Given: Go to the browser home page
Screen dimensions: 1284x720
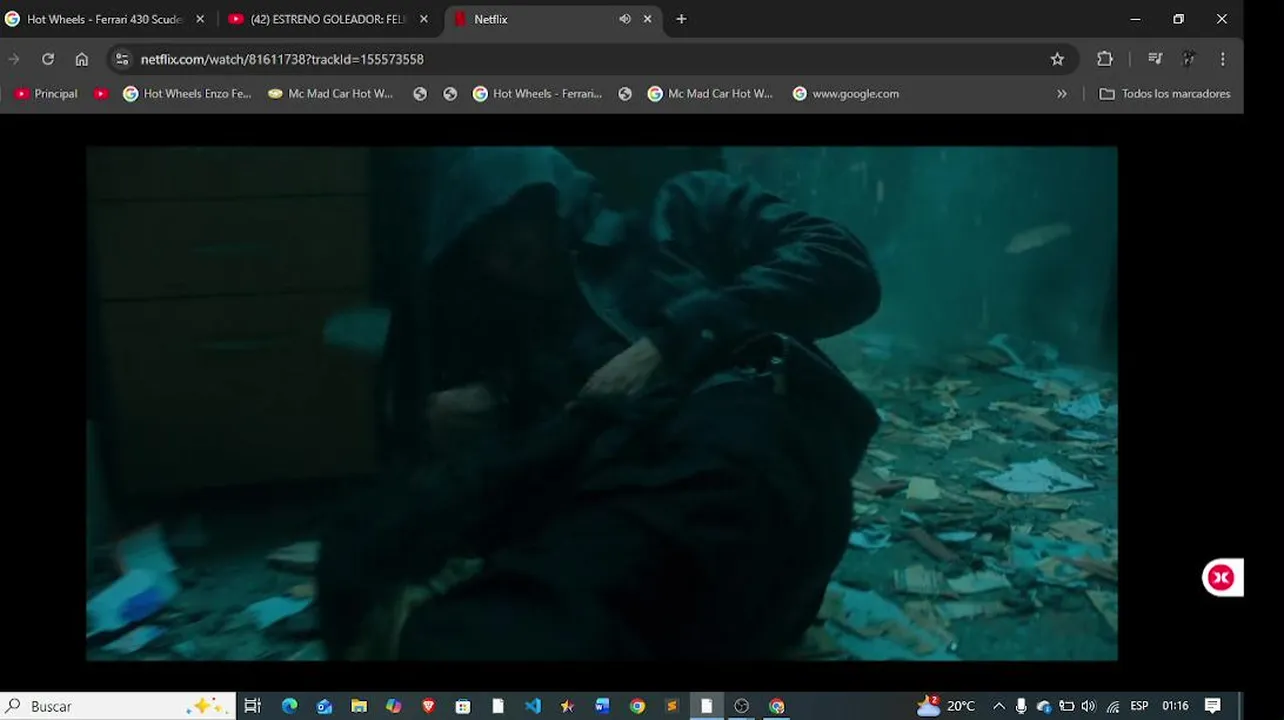Looking at the screenshot, I should coord(82,59).
